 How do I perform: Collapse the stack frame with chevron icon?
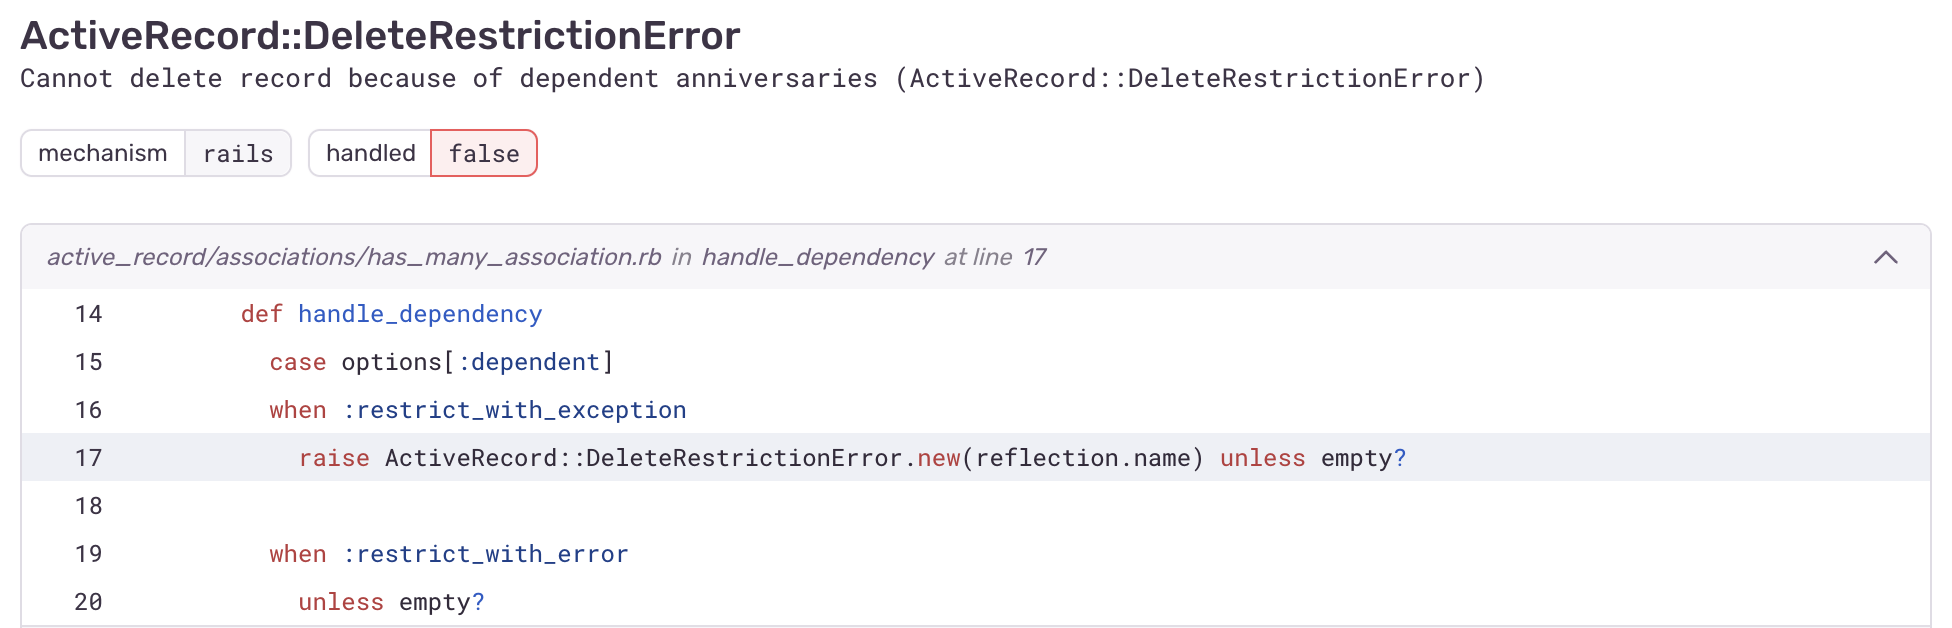[1885, 257]
